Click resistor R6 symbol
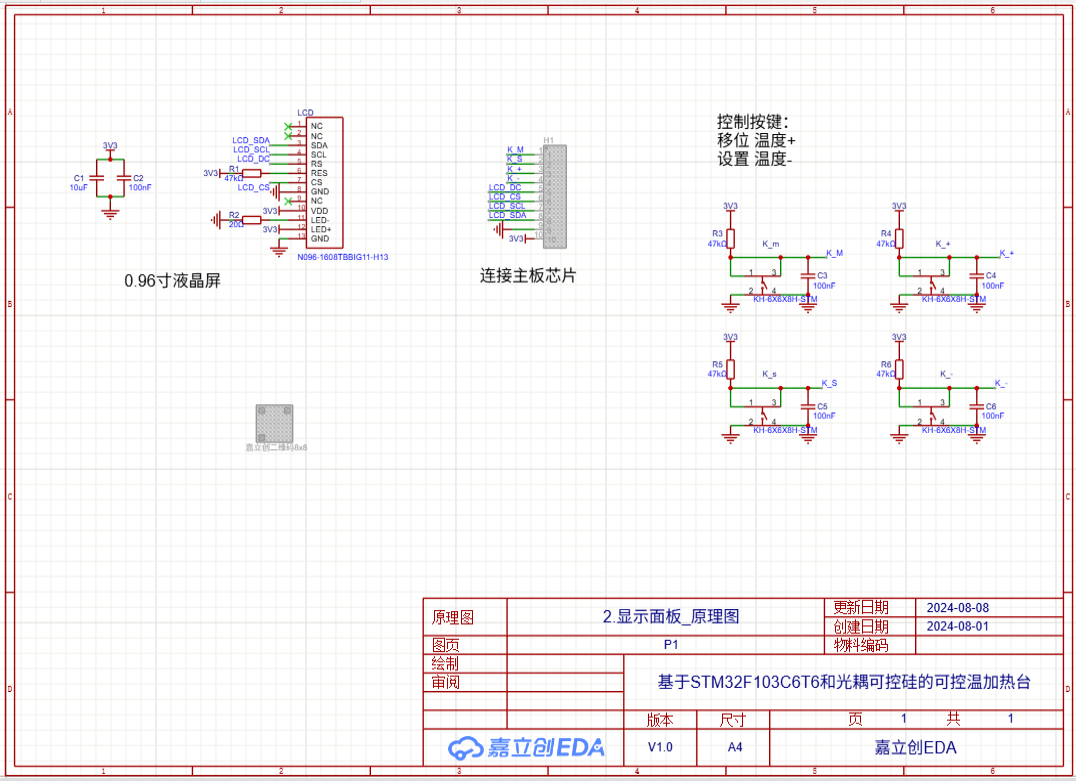1076x781 pixels. pyautogui.click(x=899, y=368)
